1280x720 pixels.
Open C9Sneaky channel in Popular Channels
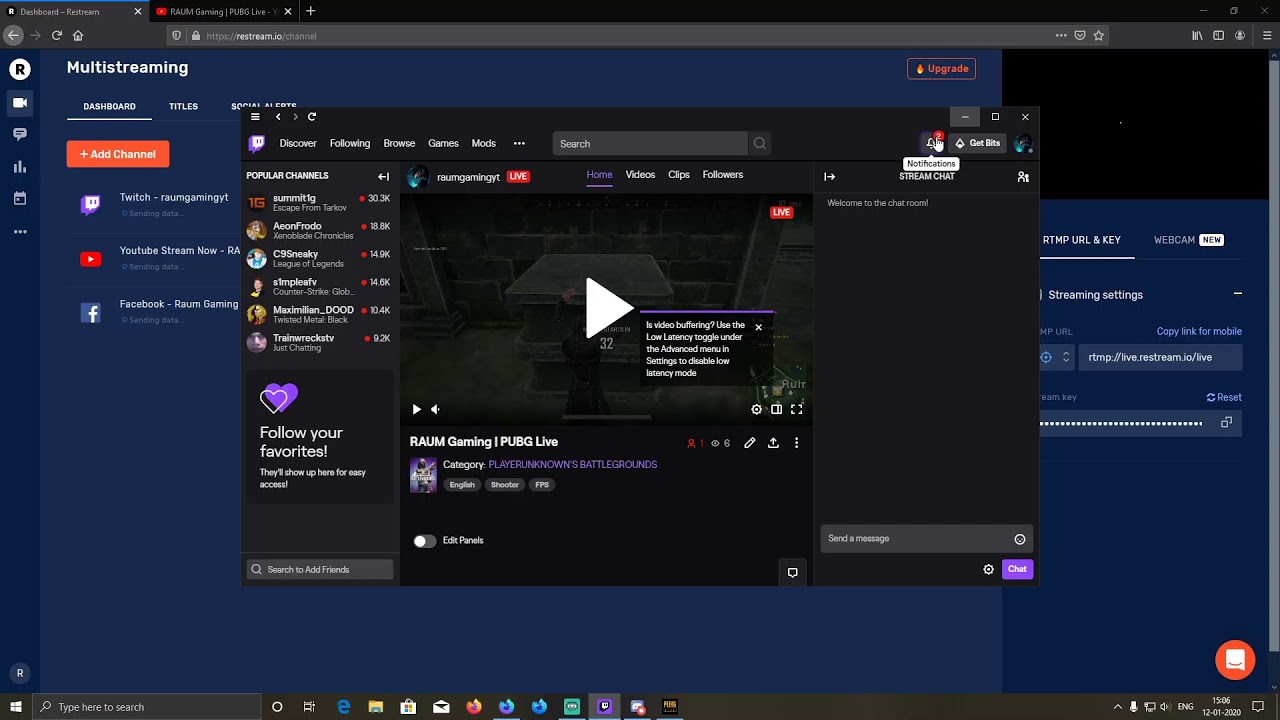point(319,259)
